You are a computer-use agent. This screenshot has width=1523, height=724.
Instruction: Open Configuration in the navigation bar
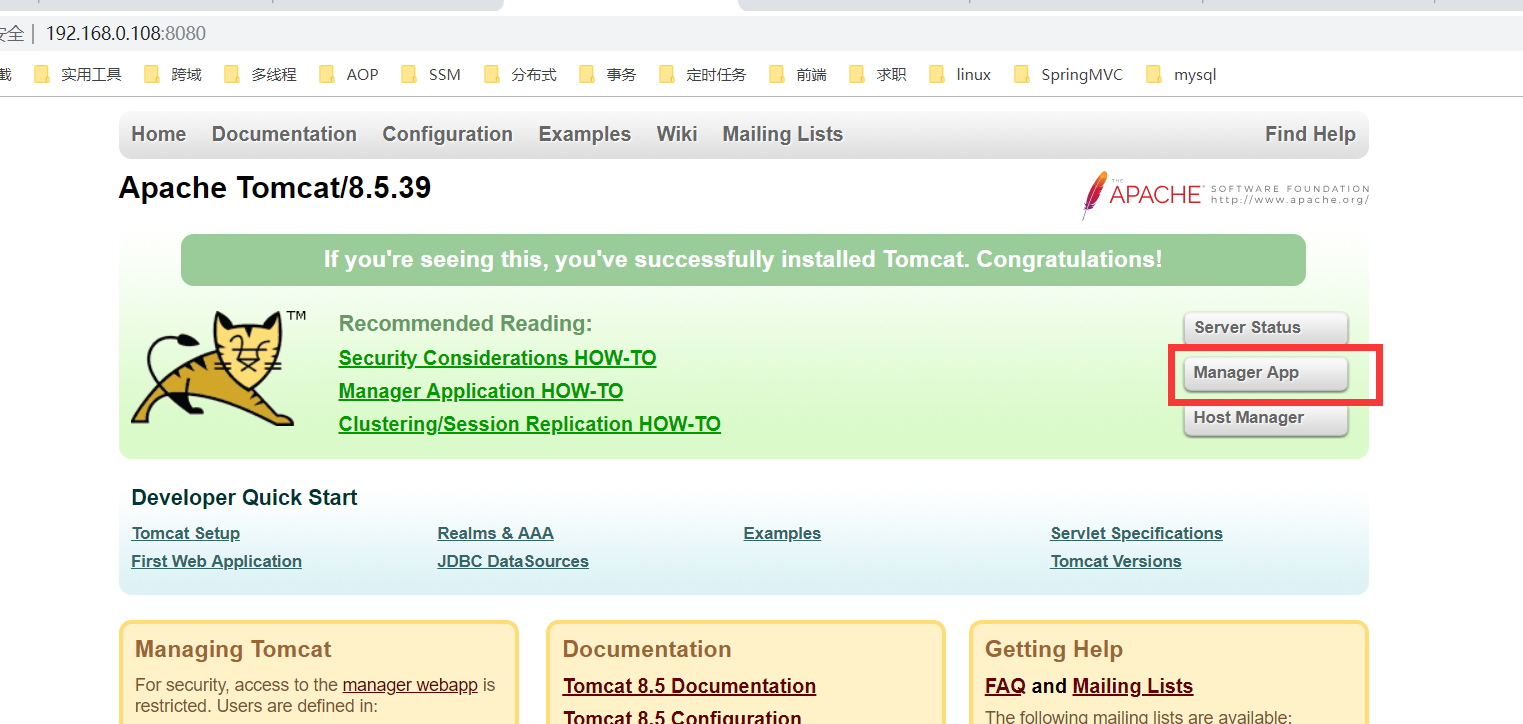click(x=447, y=134)
